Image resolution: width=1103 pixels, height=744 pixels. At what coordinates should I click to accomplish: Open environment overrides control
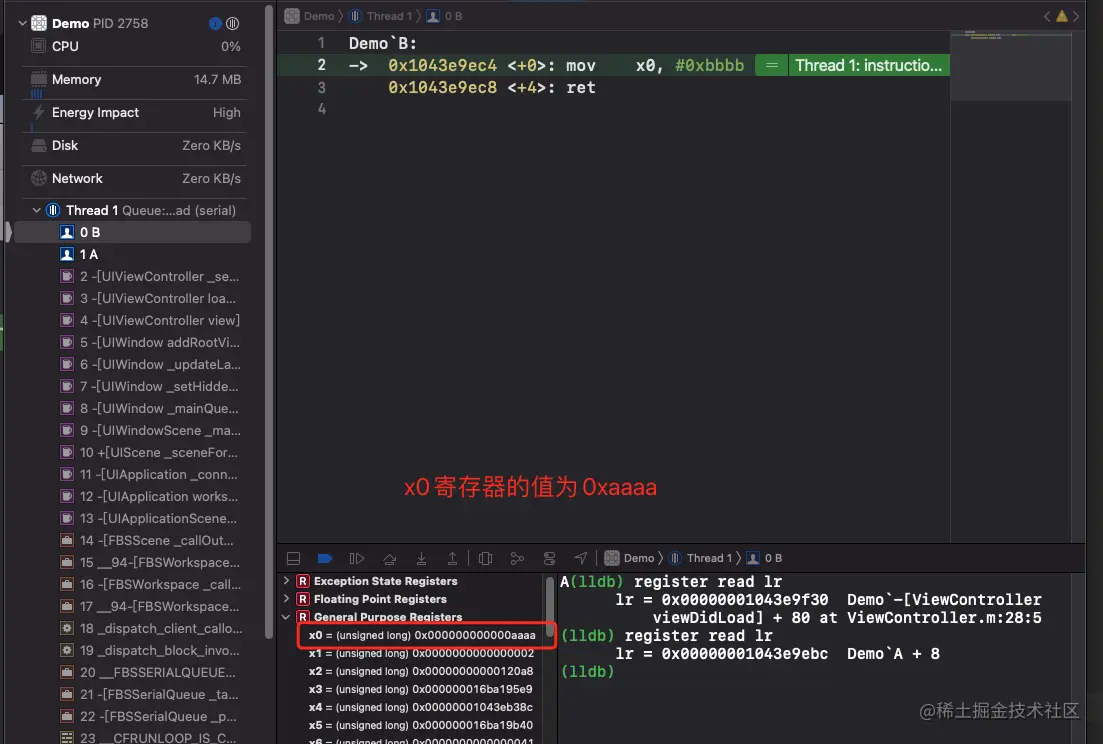549,558
